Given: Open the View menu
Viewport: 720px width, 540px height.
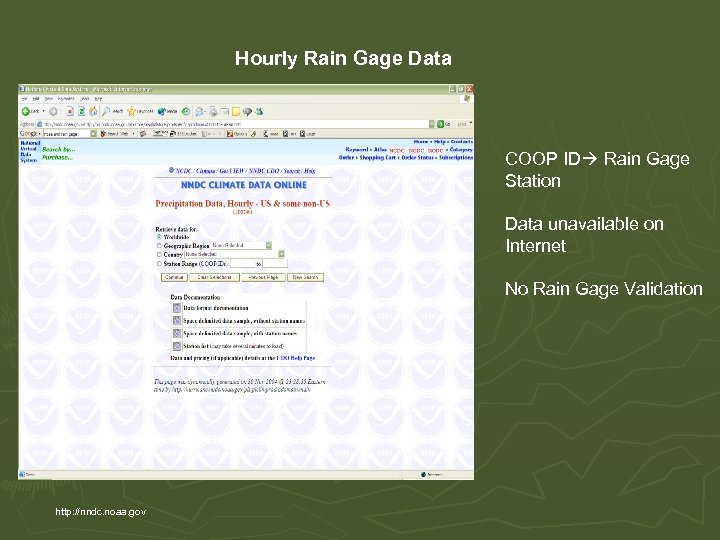Looking at the screenshot, I should pyautogui.click(x=49, y=99).
